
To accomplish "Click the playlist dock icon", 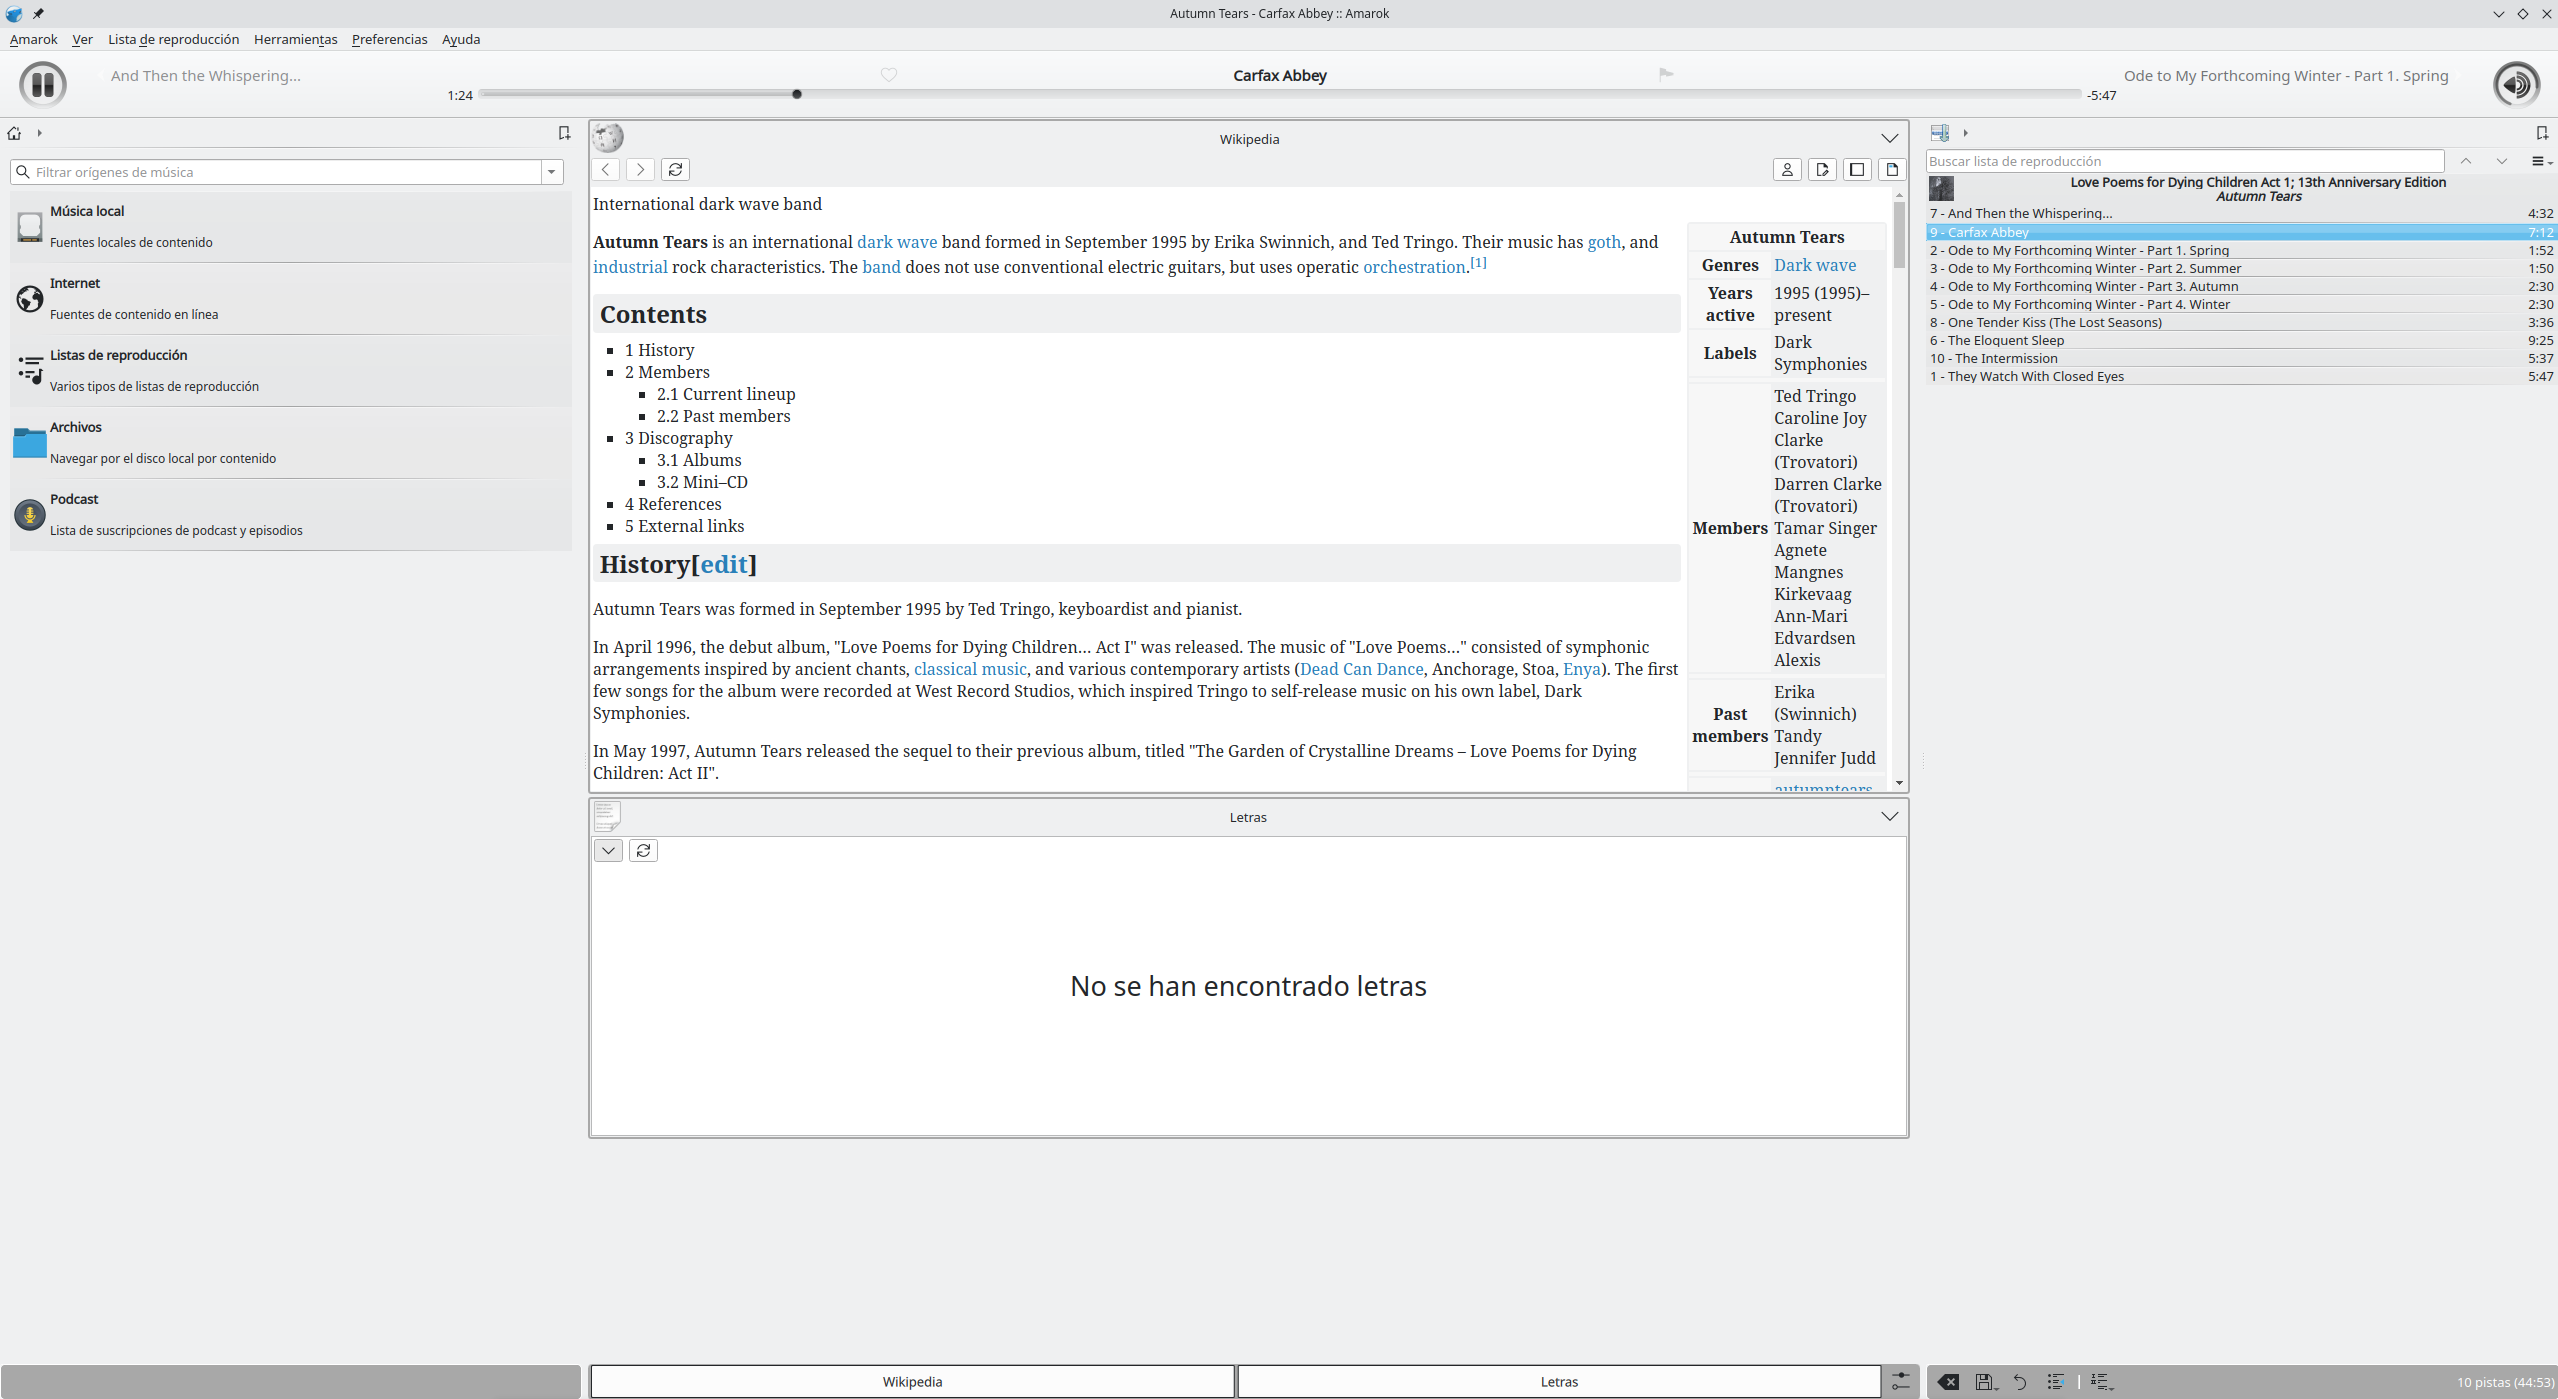I will point(1940,133).
